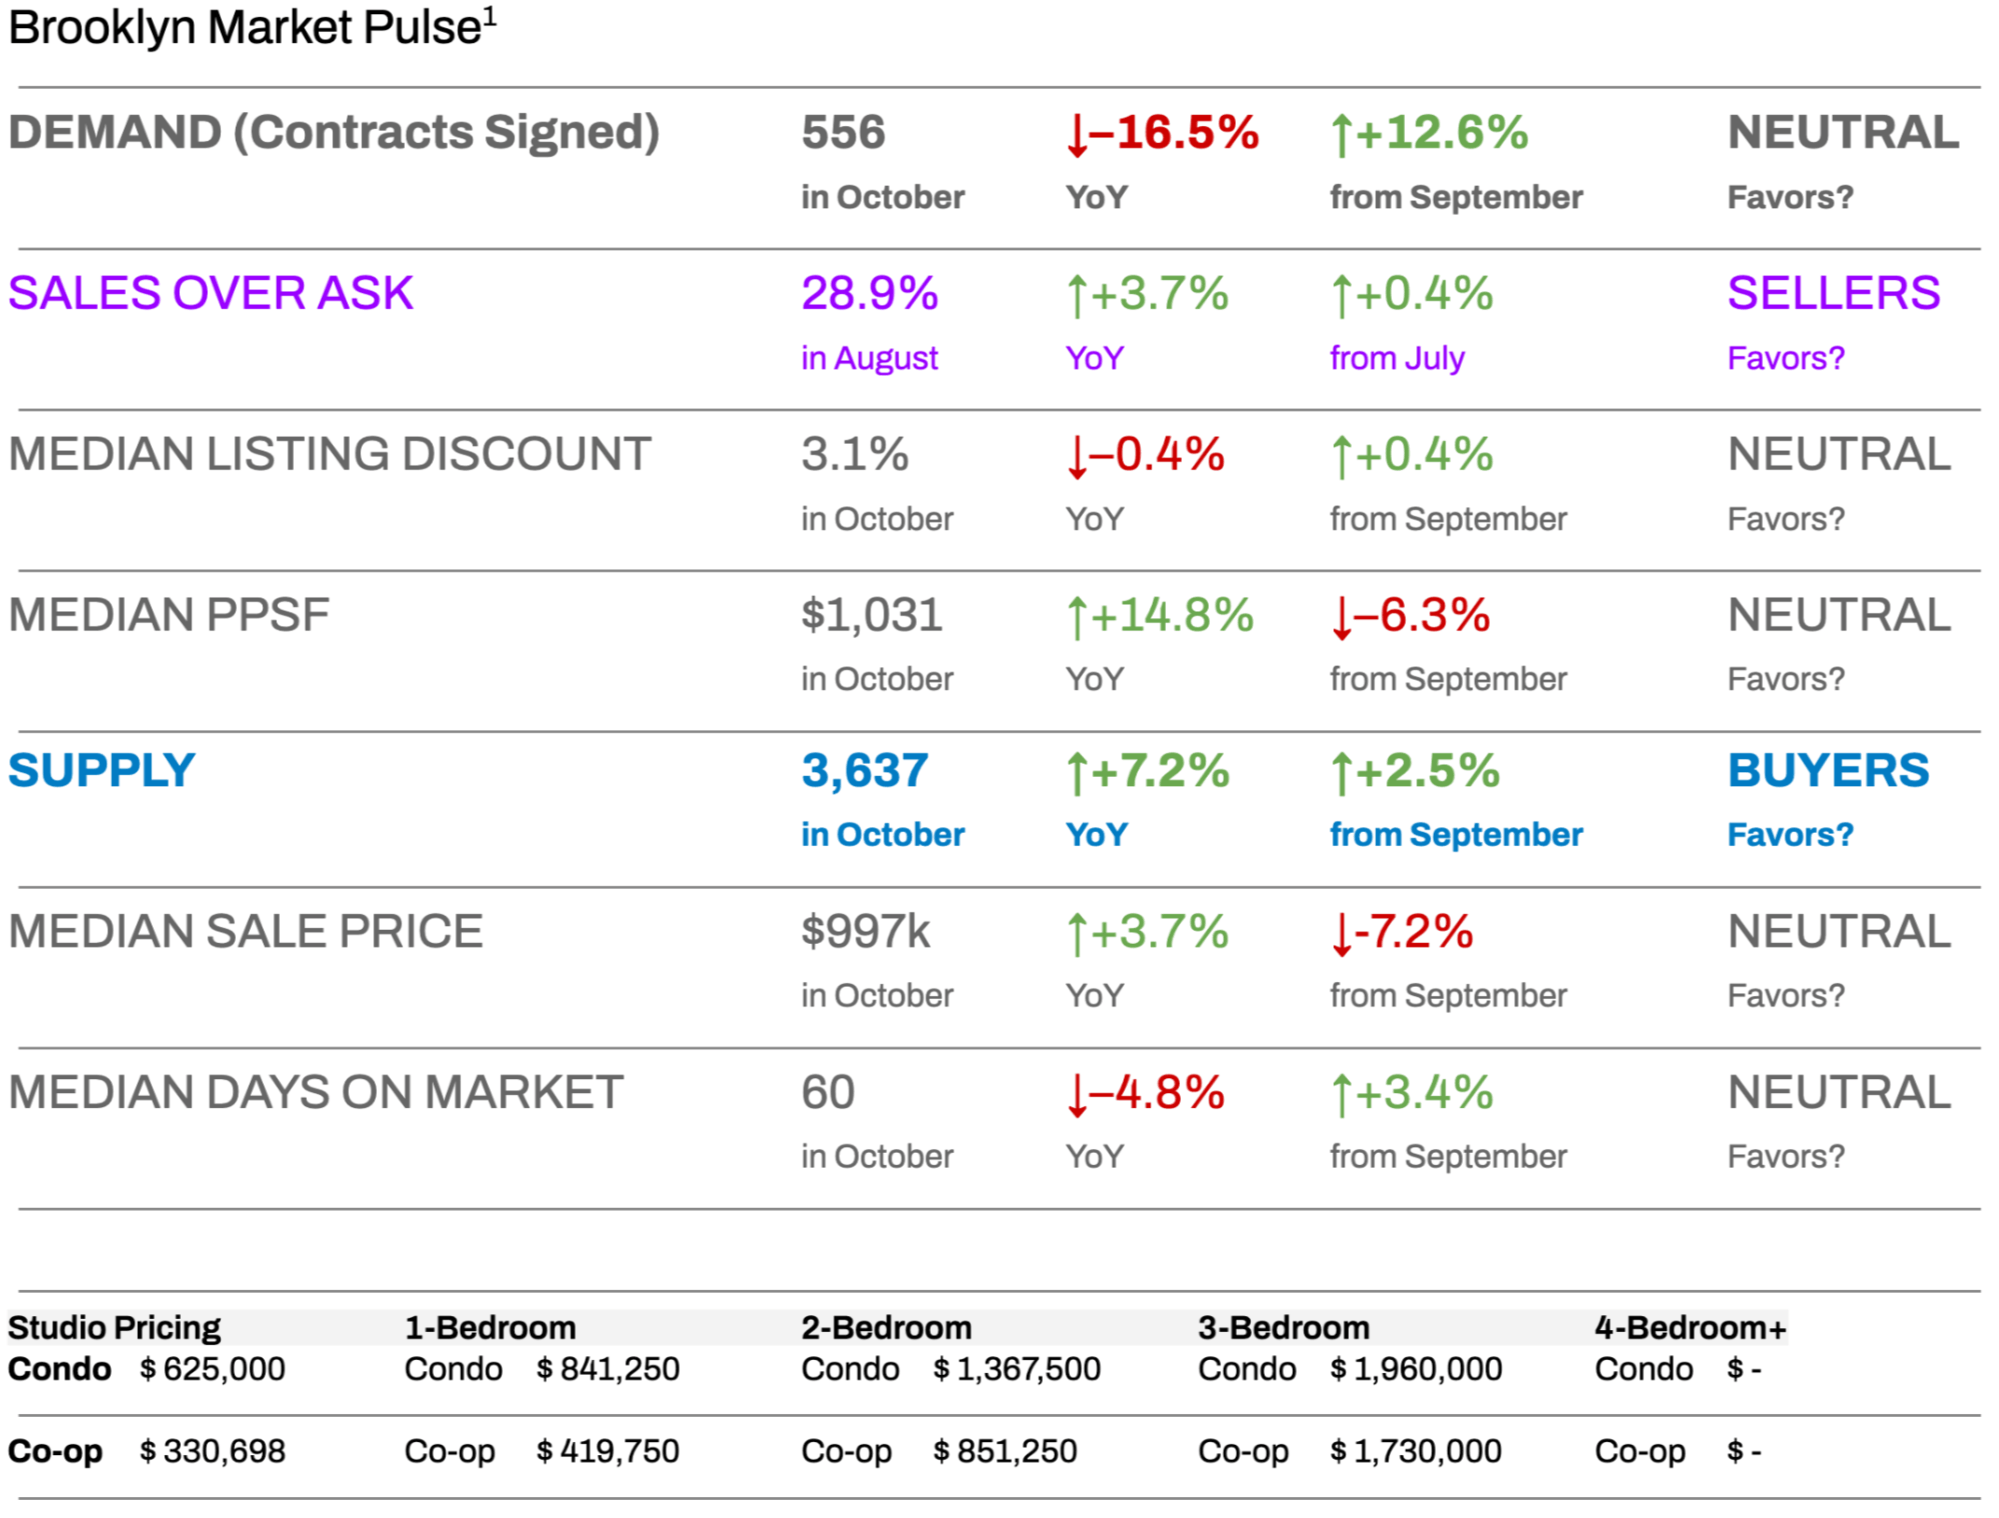Click the green up arrow beside +7.2%
Image resolution: width=1999 pixels, height=1518 pixels.
tap(1076, 774)
